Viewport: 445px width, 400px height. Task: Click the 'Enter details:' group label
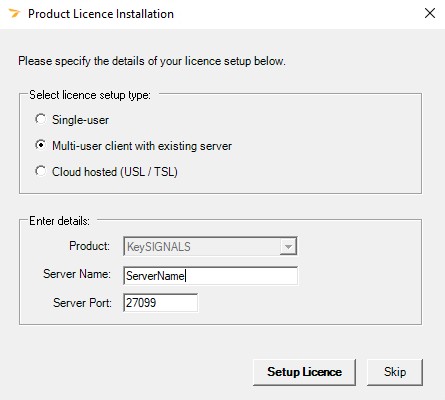coord(59,221)
